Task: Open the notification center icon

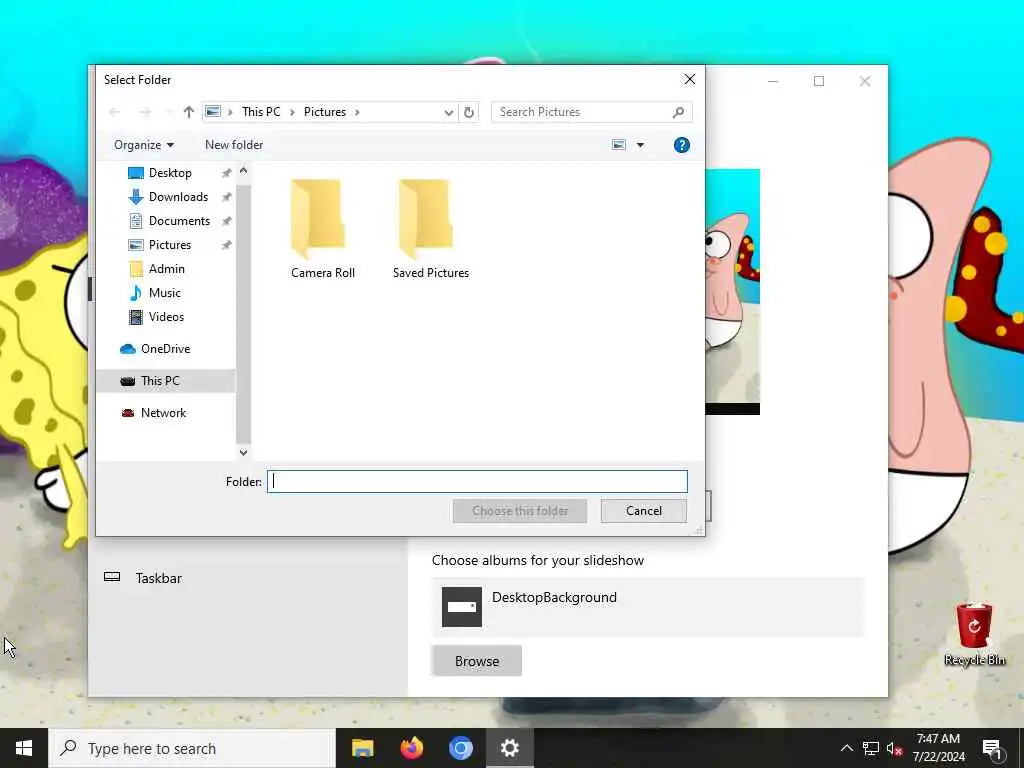Action: click(x=992, y=749)
